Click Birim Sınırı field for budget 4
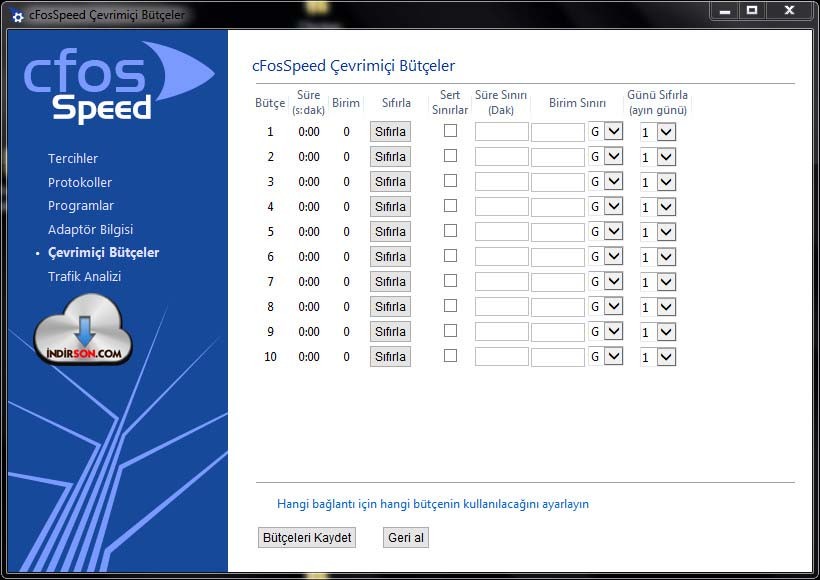This screenshot has height=580, width=820. (557, 207)
